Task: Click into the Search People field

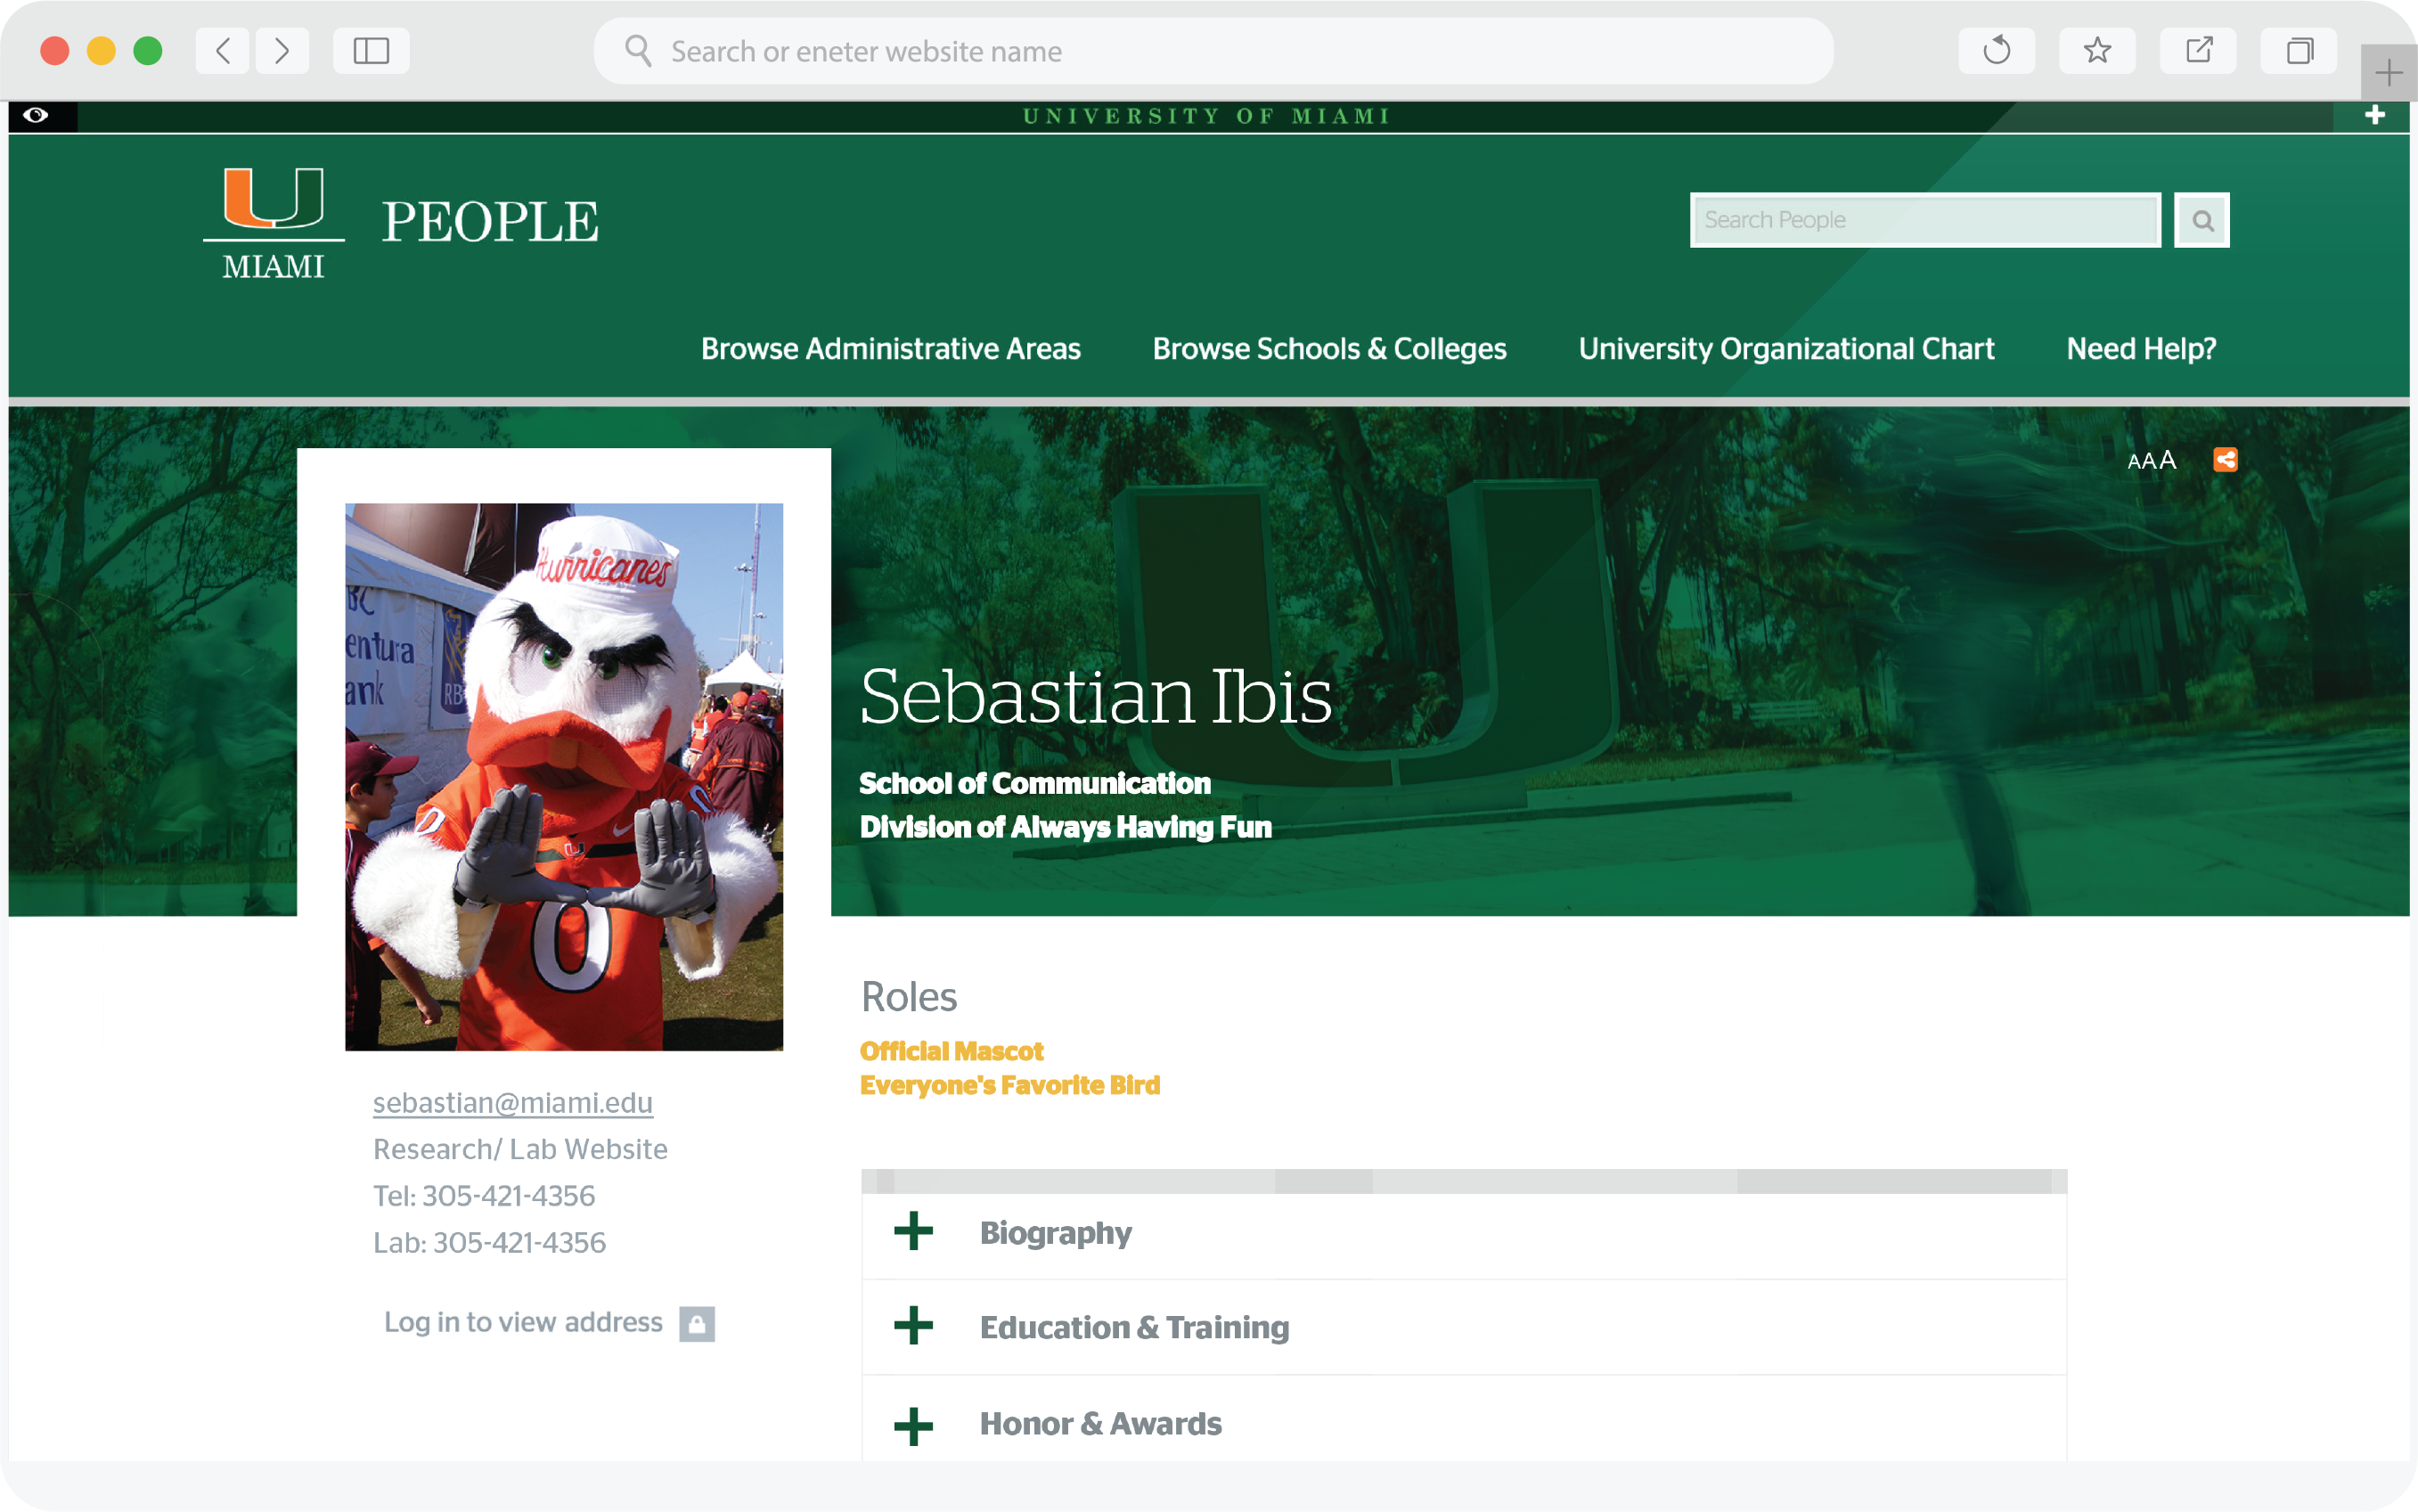Action: 1925,220
